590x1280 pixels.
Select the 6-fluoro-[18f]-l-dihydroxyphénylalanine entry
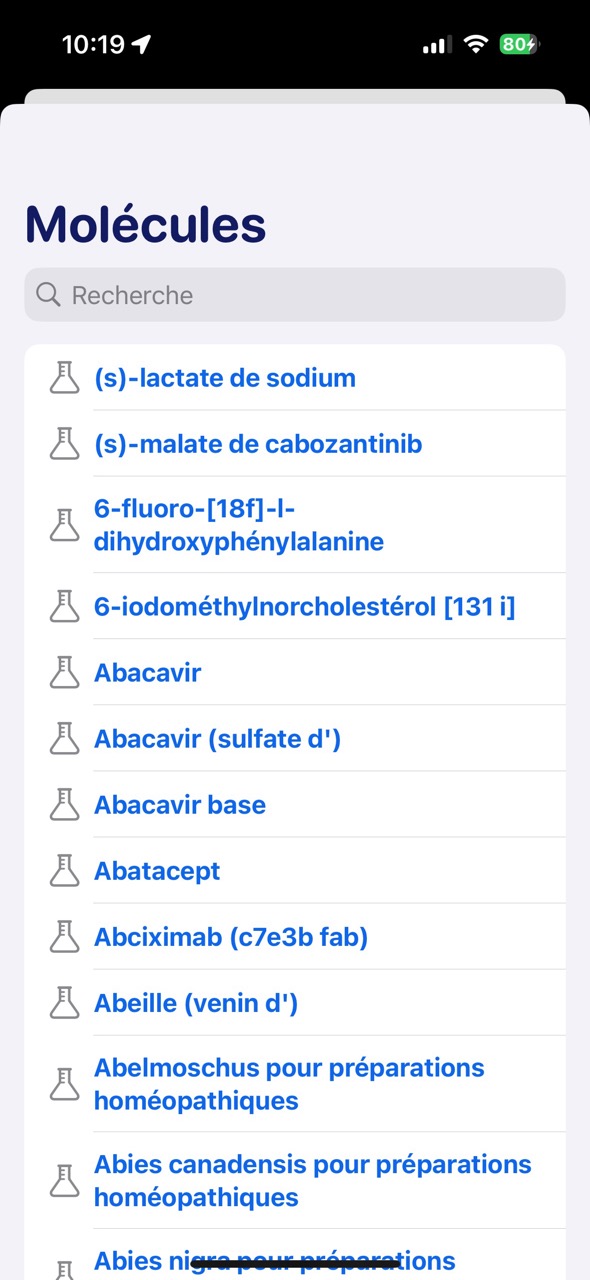[239, 524]
